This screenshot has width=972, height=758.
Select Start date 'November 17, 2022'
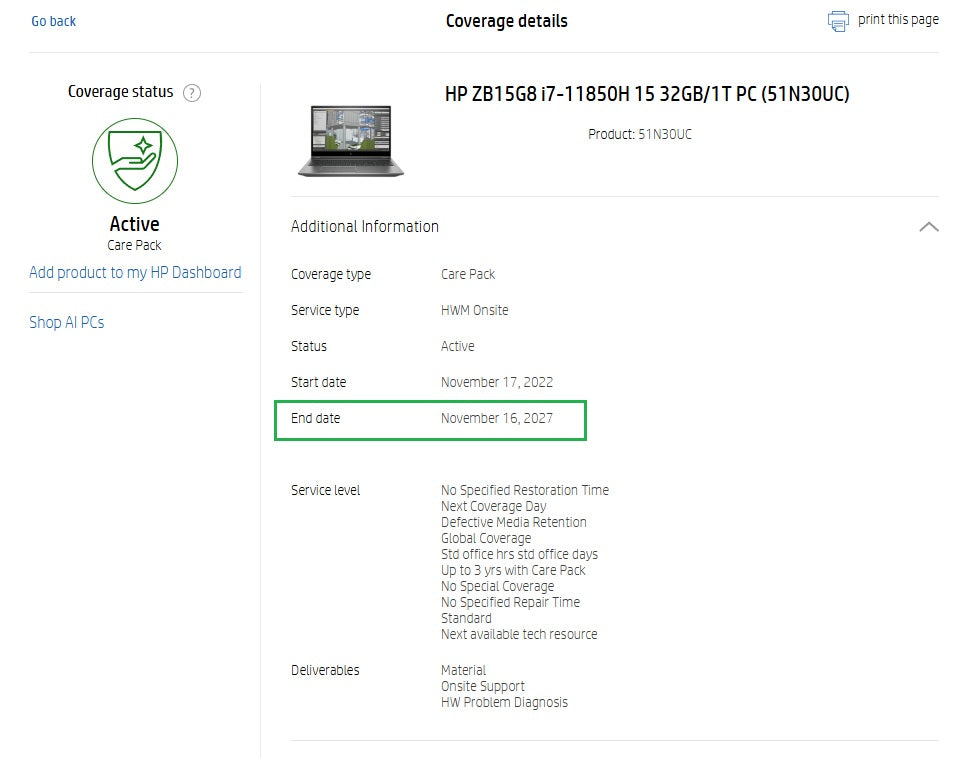point(497,382)
